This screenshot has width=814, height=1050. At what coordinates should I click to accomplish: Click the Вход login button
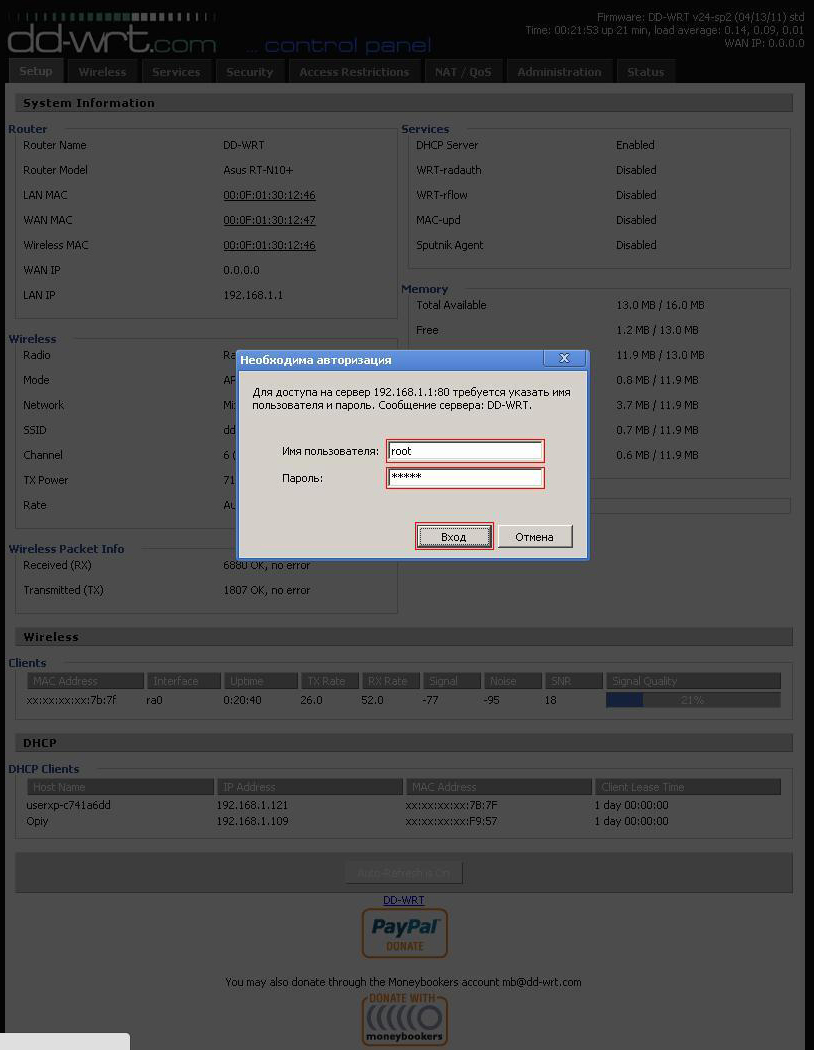[454, 536]
